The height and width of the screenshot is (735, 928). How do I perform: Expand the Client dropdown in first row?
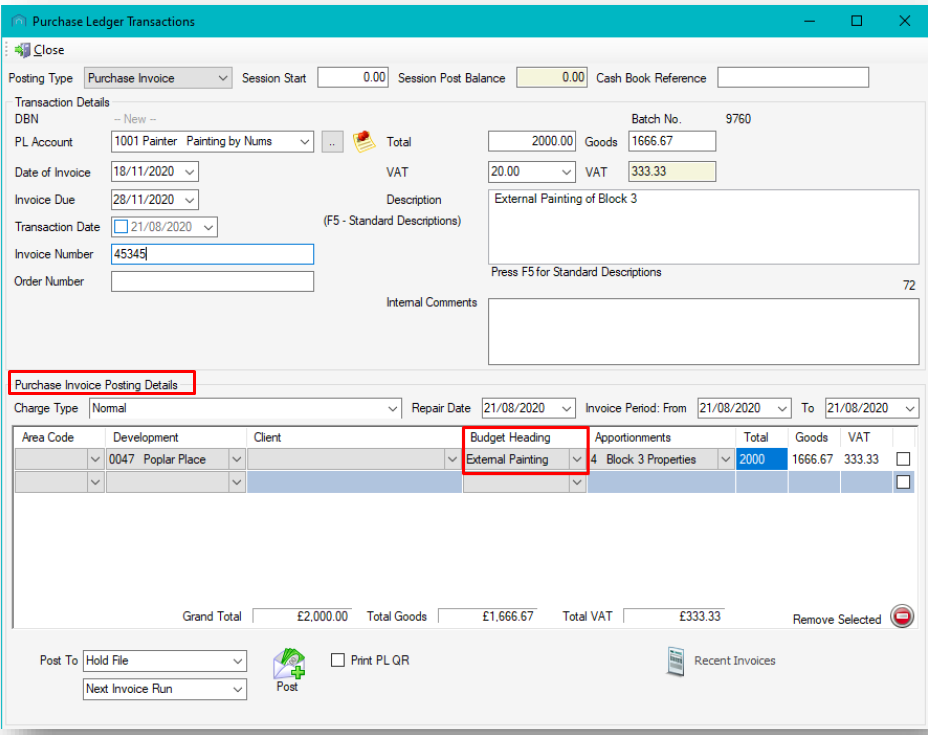click(452, 459)
